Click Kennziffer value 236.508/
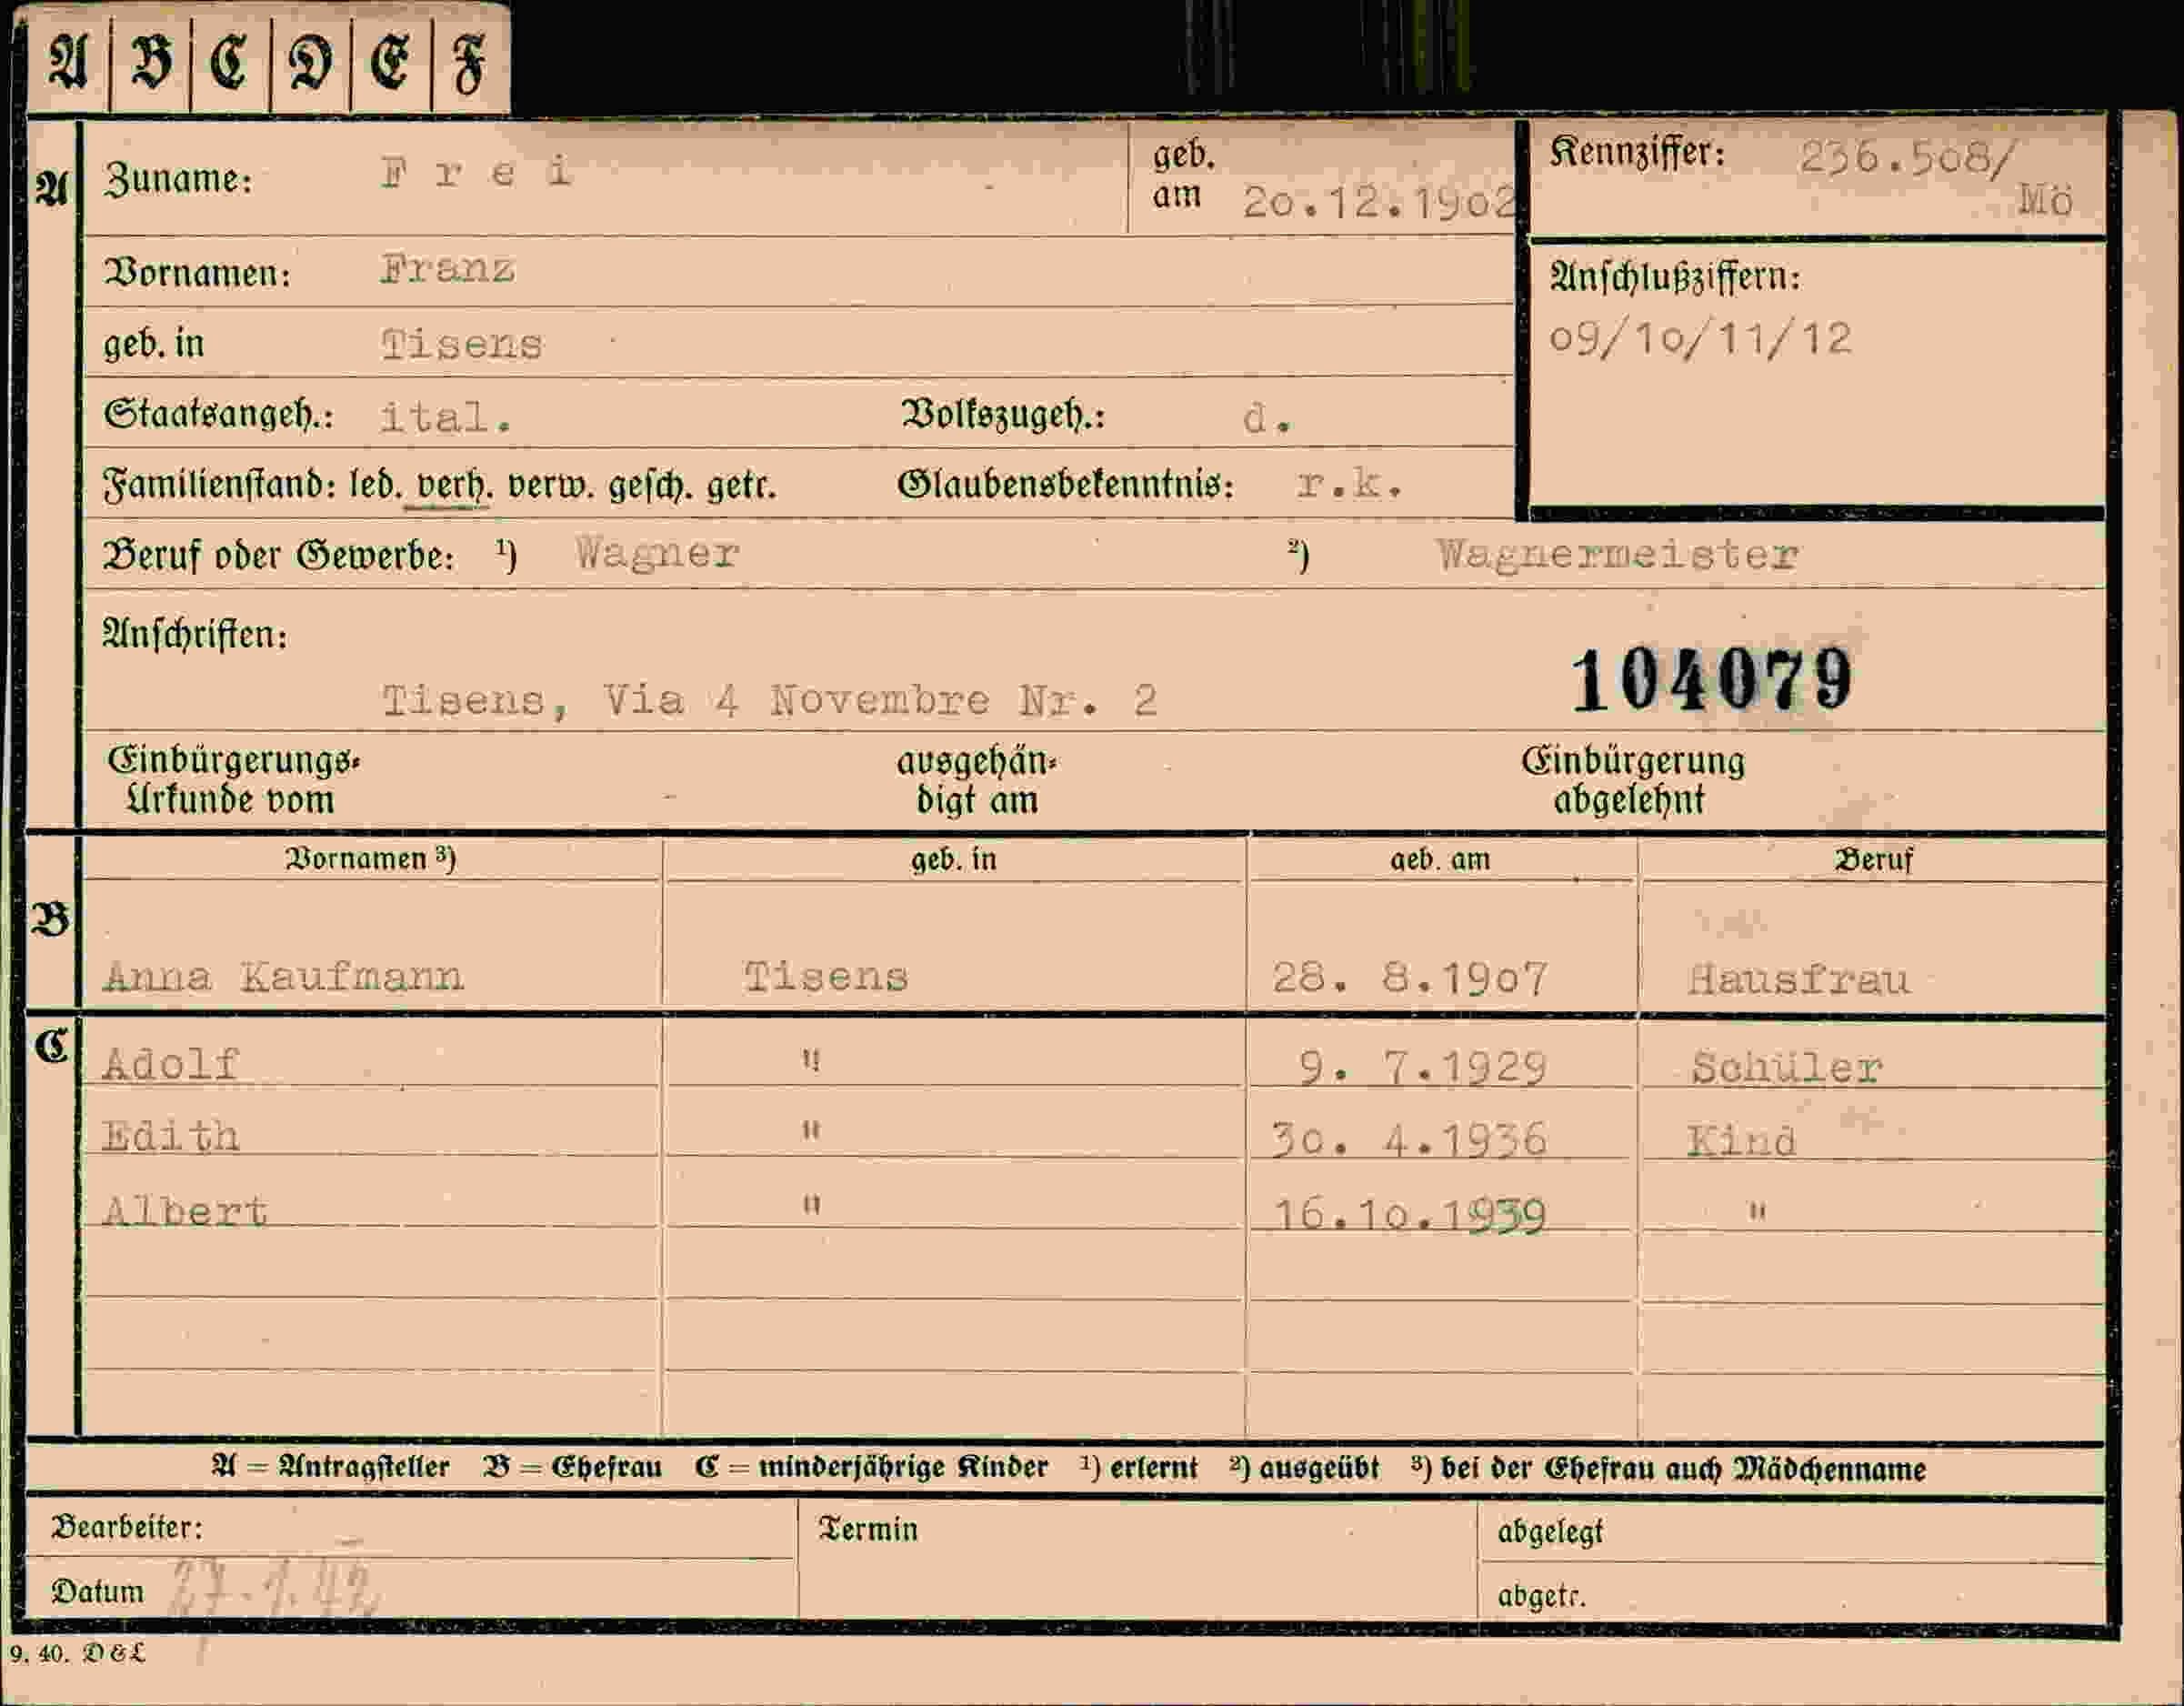 click(x=1907, y=158)
